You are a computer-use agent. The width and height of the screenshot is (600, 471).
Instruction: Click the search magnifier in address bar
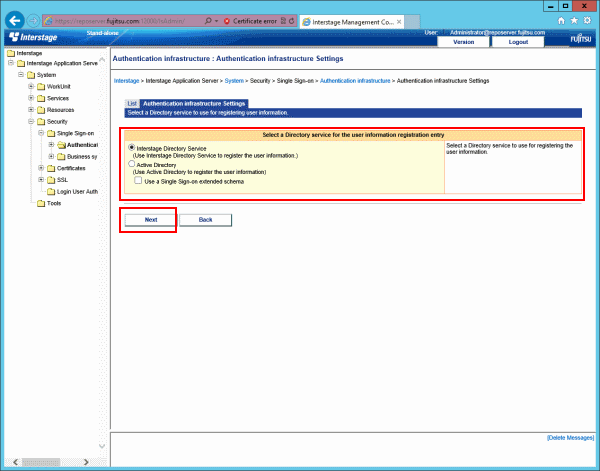point(208,21)
